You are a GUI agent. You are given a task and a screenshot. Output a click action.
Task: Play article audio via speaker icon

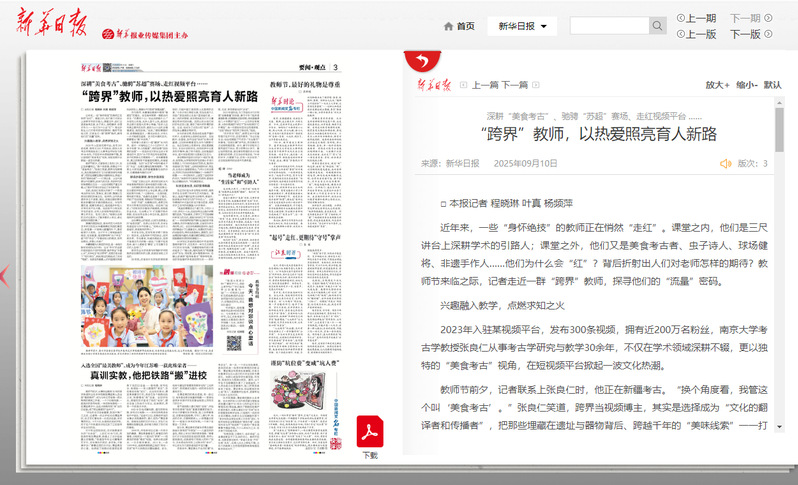coord(726,163)
